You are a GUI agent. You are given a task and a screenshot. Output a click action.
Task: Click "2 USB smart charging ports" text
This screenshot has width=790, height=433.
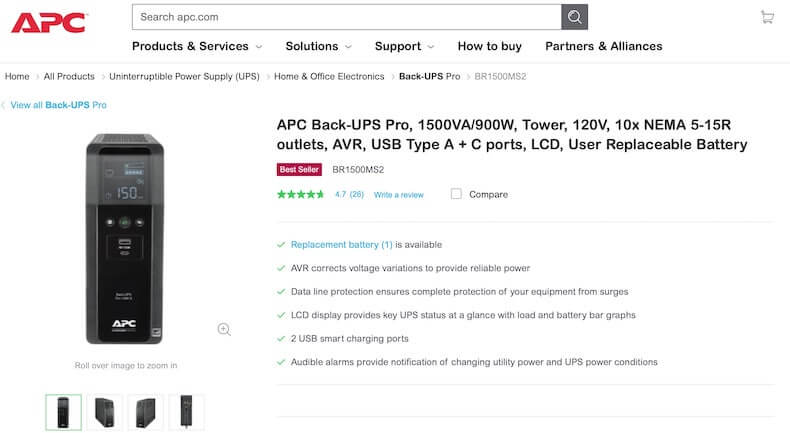[350, 338]
